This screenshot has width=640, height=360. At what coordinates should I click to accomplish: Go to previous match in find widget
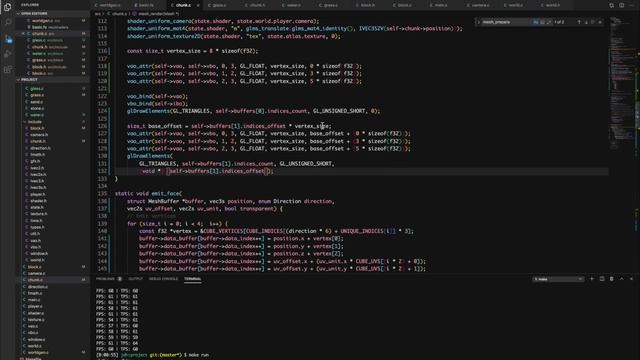(579, 22)
